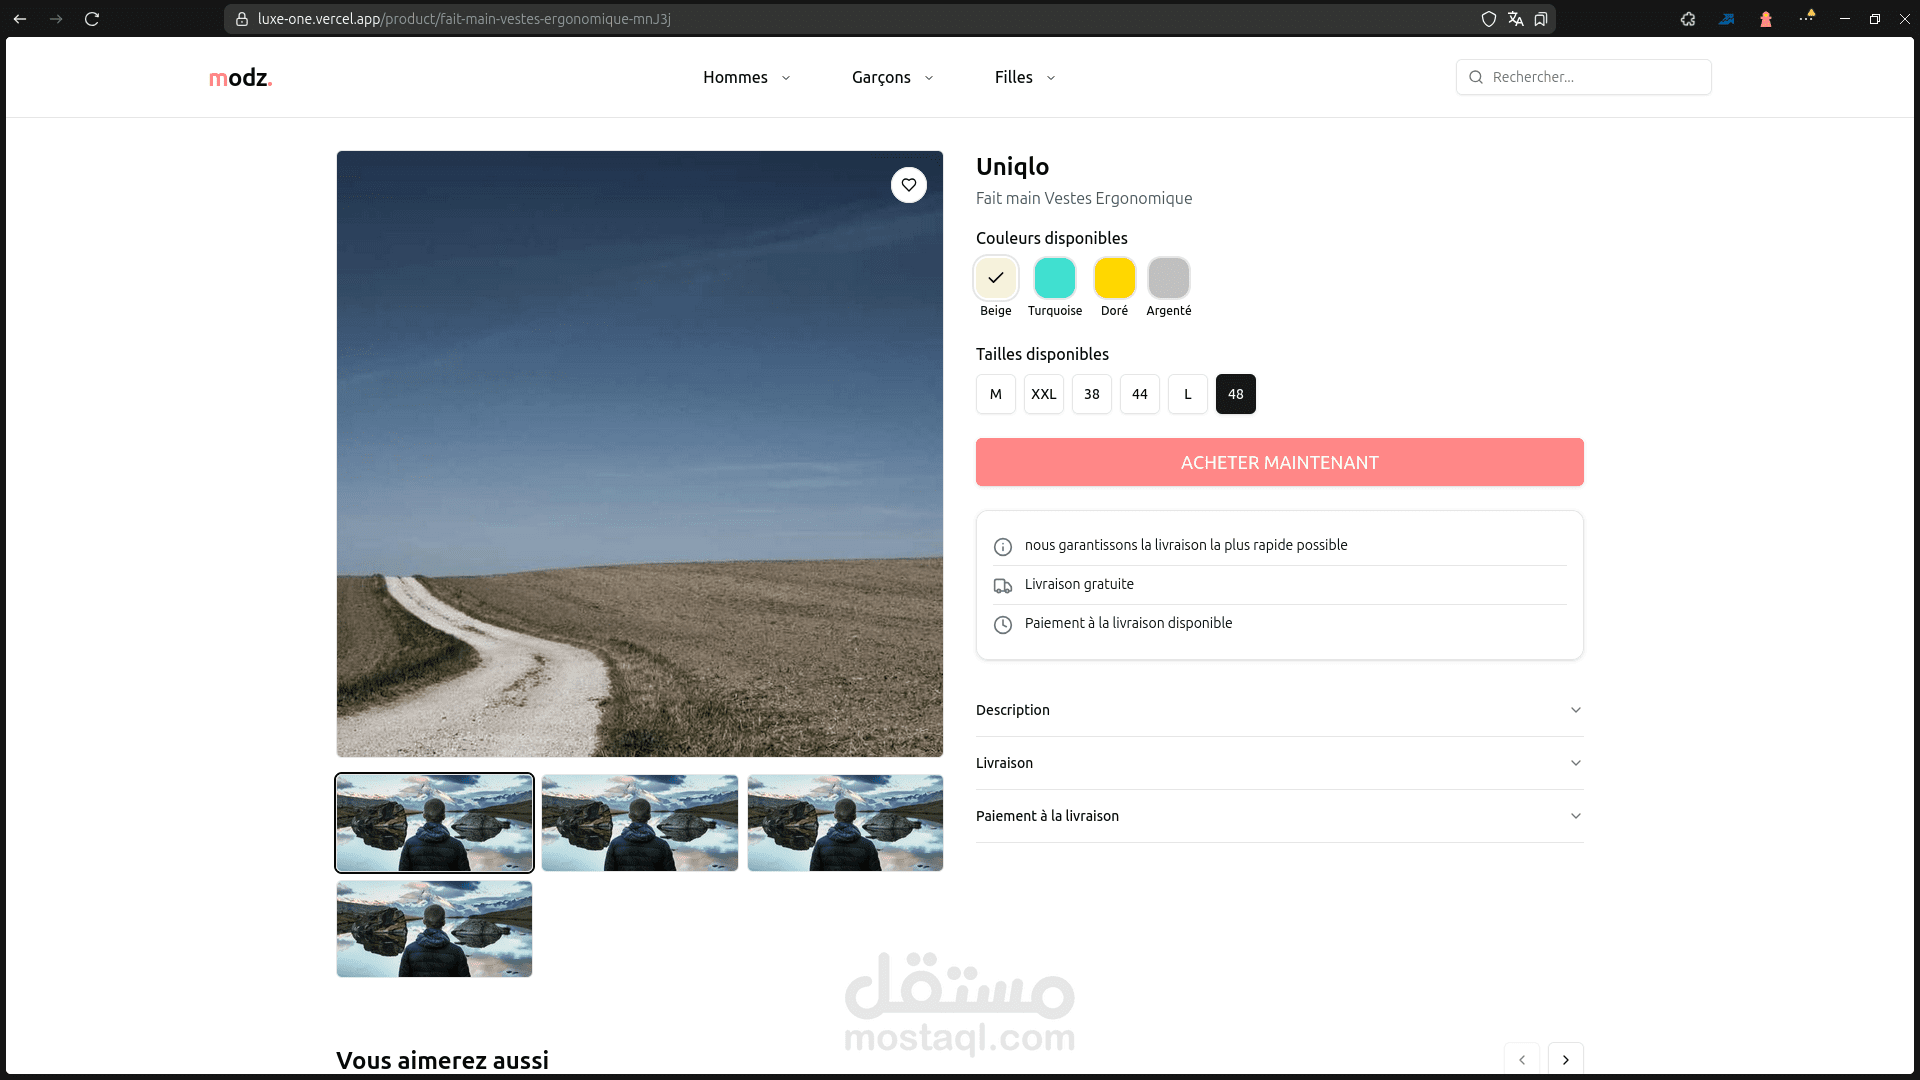
Task: Click the search magnifier icon
Action: click(x=1476, y=77)
